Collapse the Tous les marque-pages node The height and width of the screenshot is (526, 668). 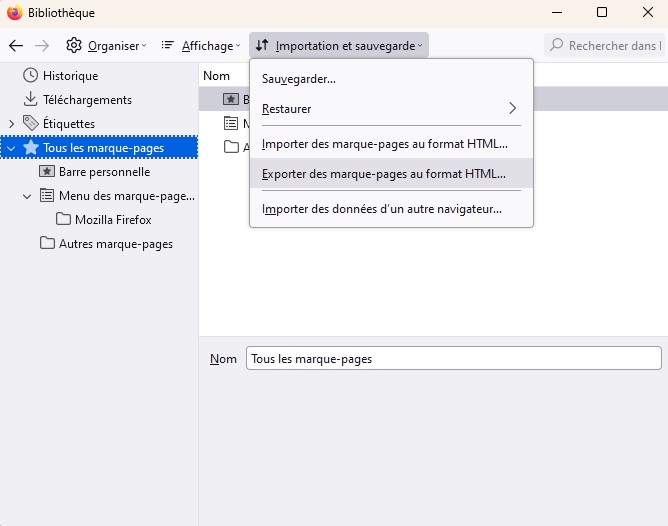pyautogui.click(x=11, y=148)
